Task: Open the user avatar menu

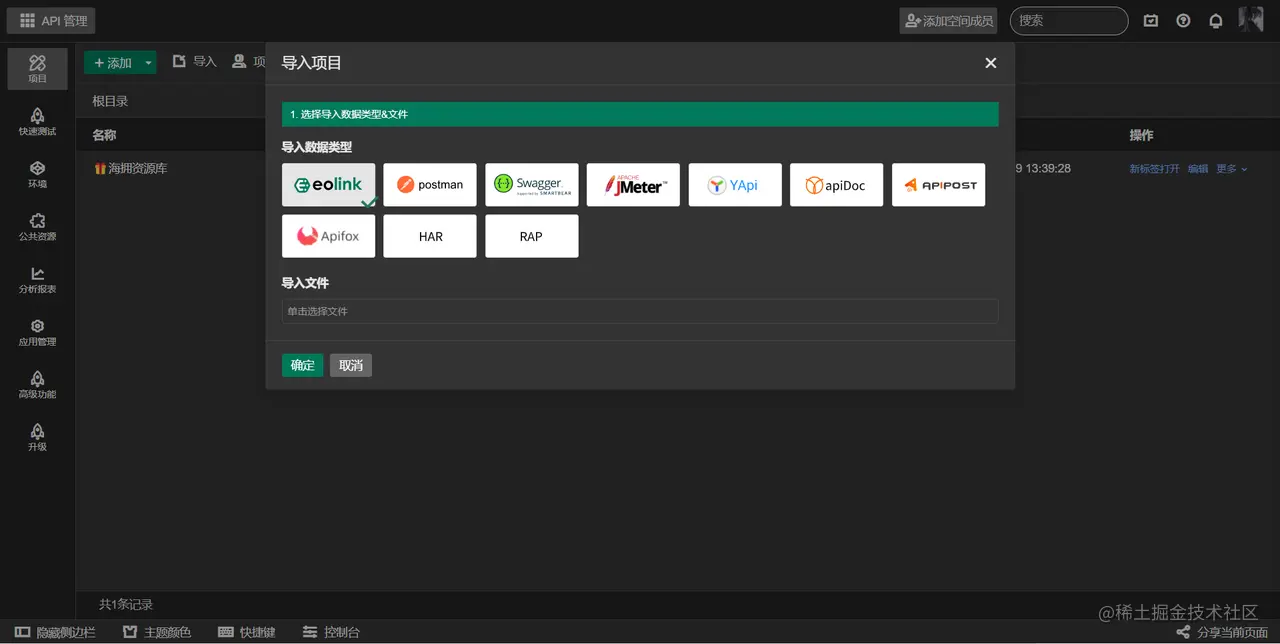Action: tap(1252, 19)
